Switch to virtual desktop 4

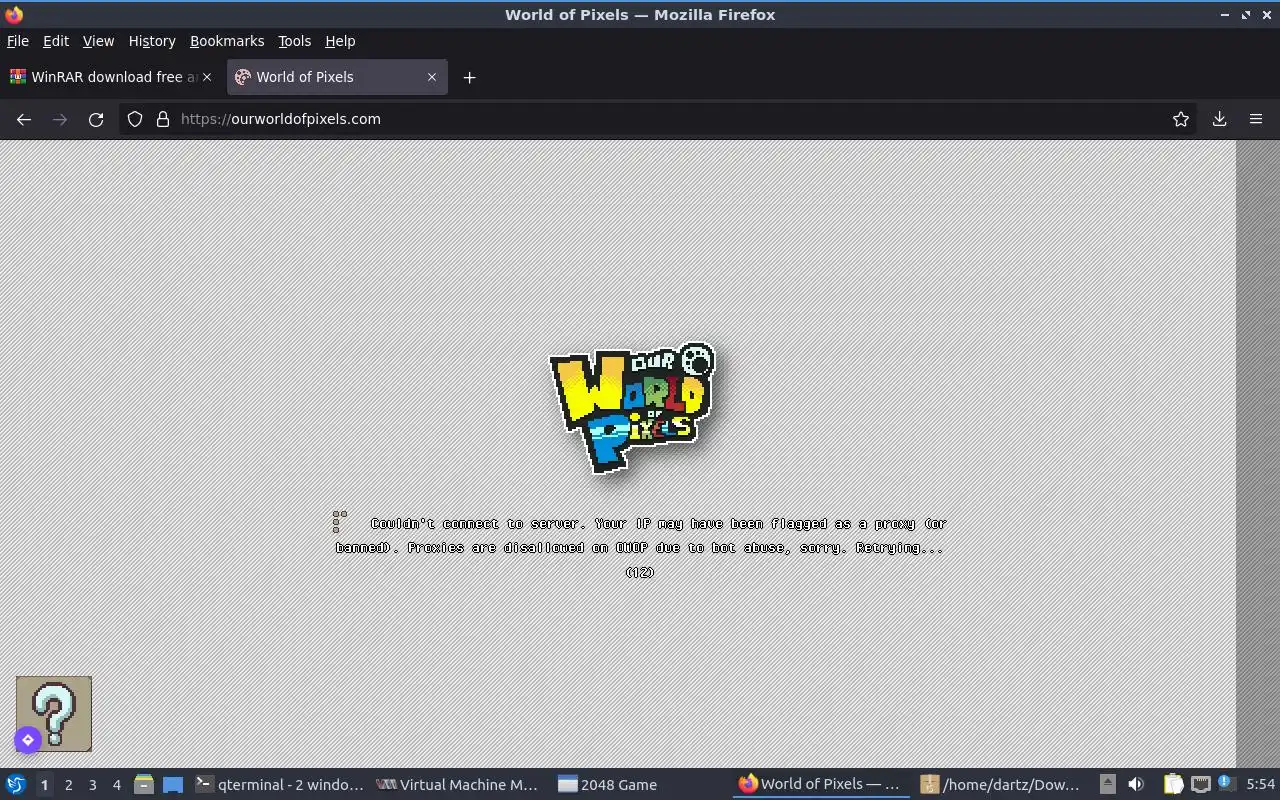[x=116, y=785]
